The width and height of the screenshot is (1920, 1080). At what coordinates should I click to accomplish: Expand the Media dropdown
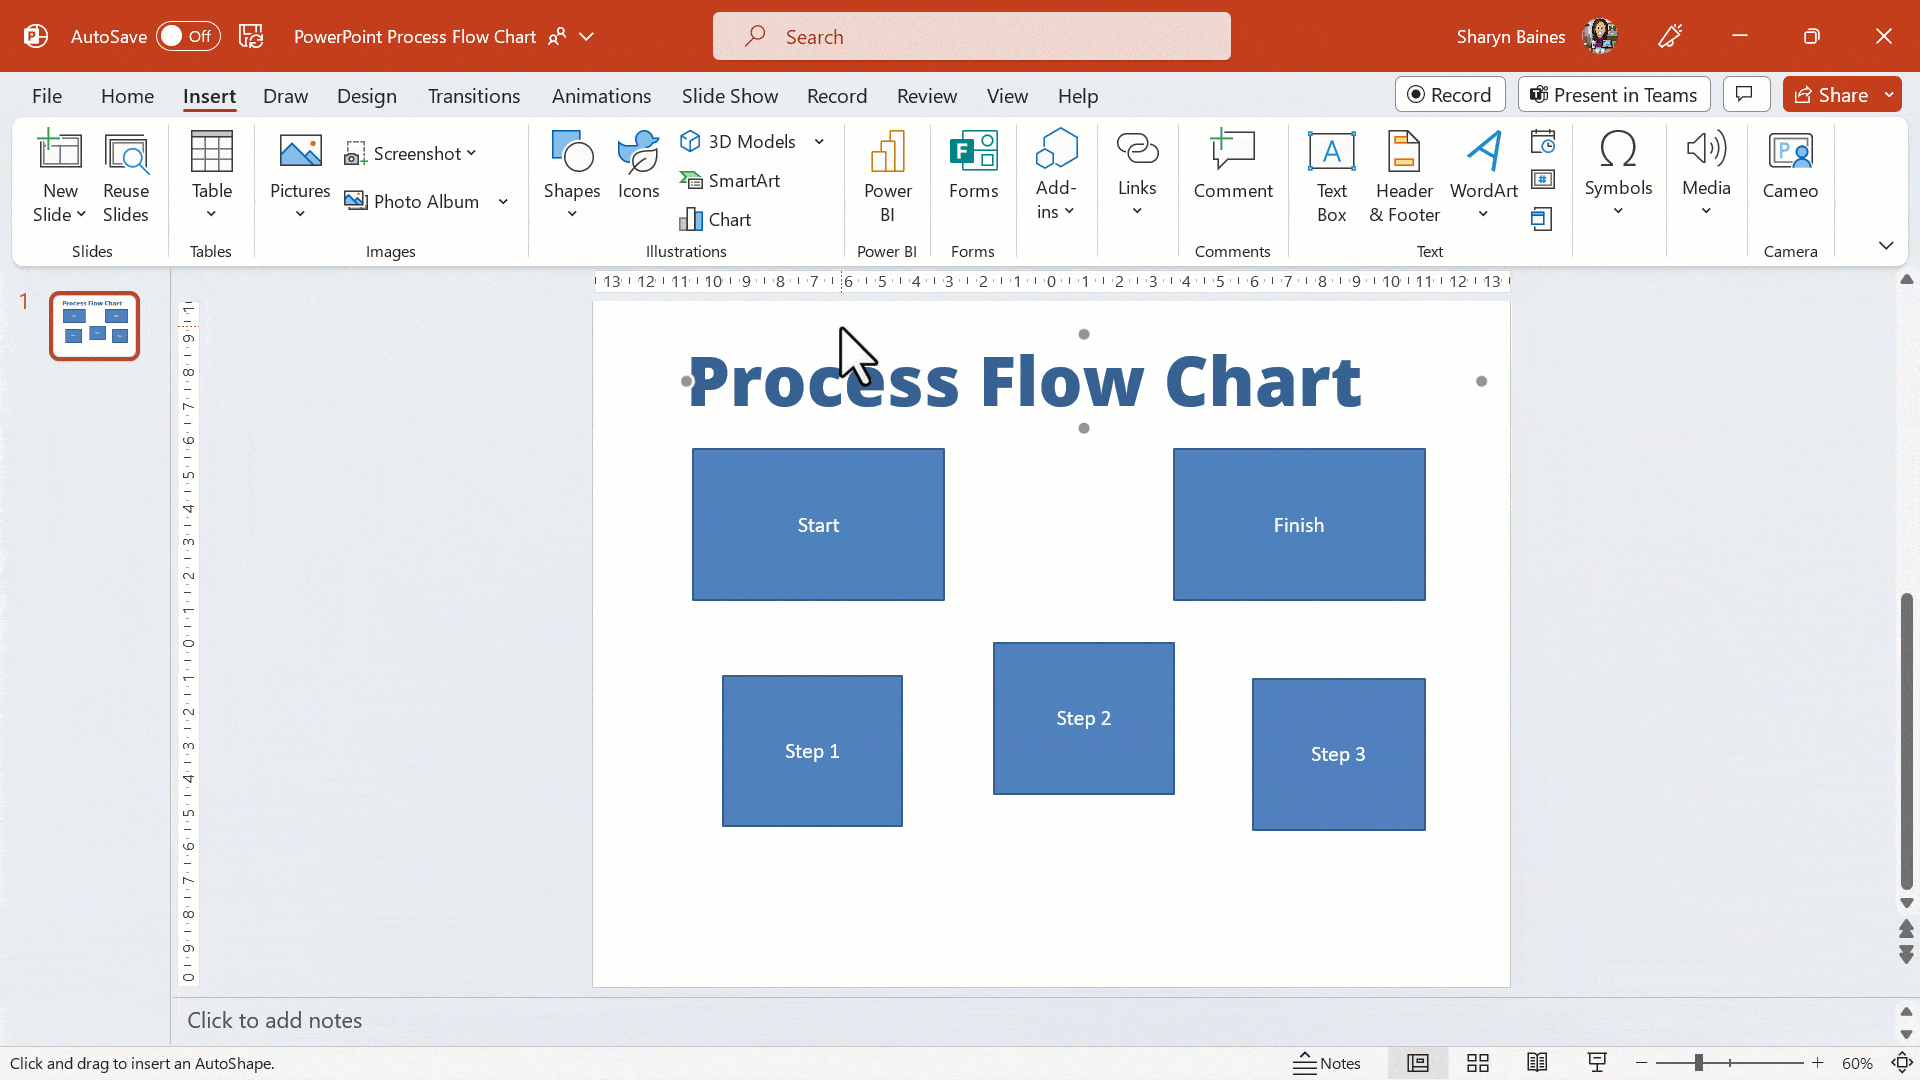pyautogui.click(x=1707, y=210)
